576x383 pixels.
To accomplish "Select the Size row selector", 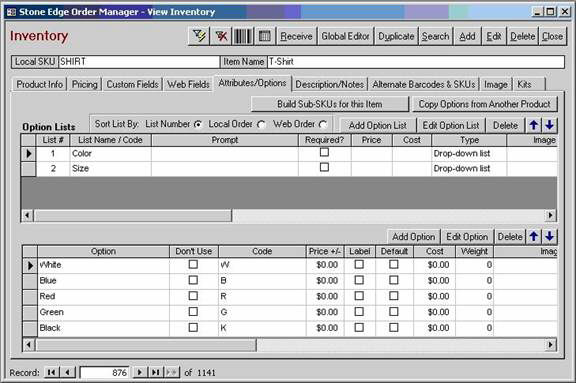I will tap(28, 169).
